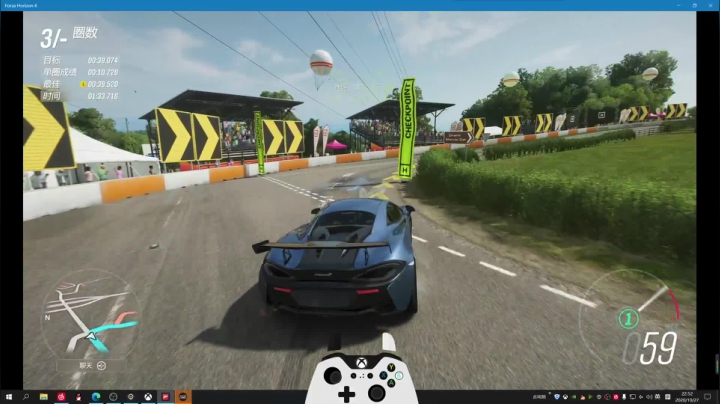Screen dimensions: 720x404
Task: Click the D-pad on controller overlay
Action: tap(347, 394)
